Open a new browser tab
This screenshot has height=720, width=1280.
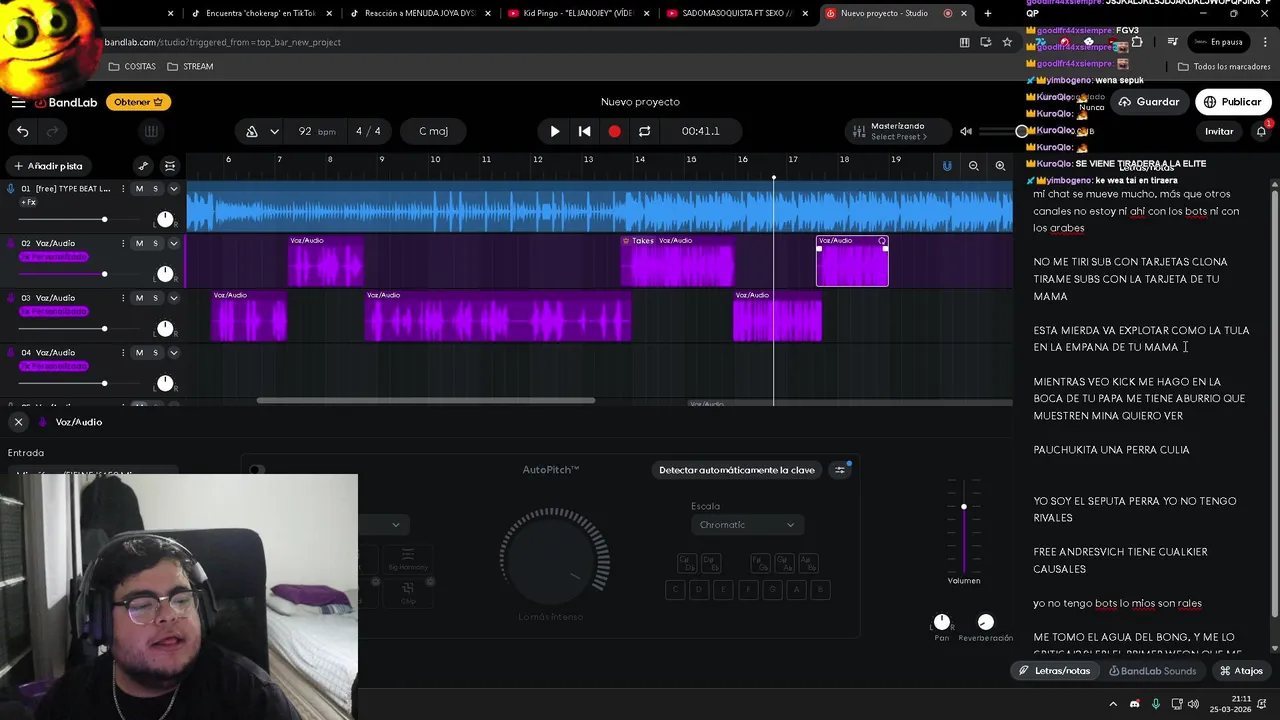point(988,13)
